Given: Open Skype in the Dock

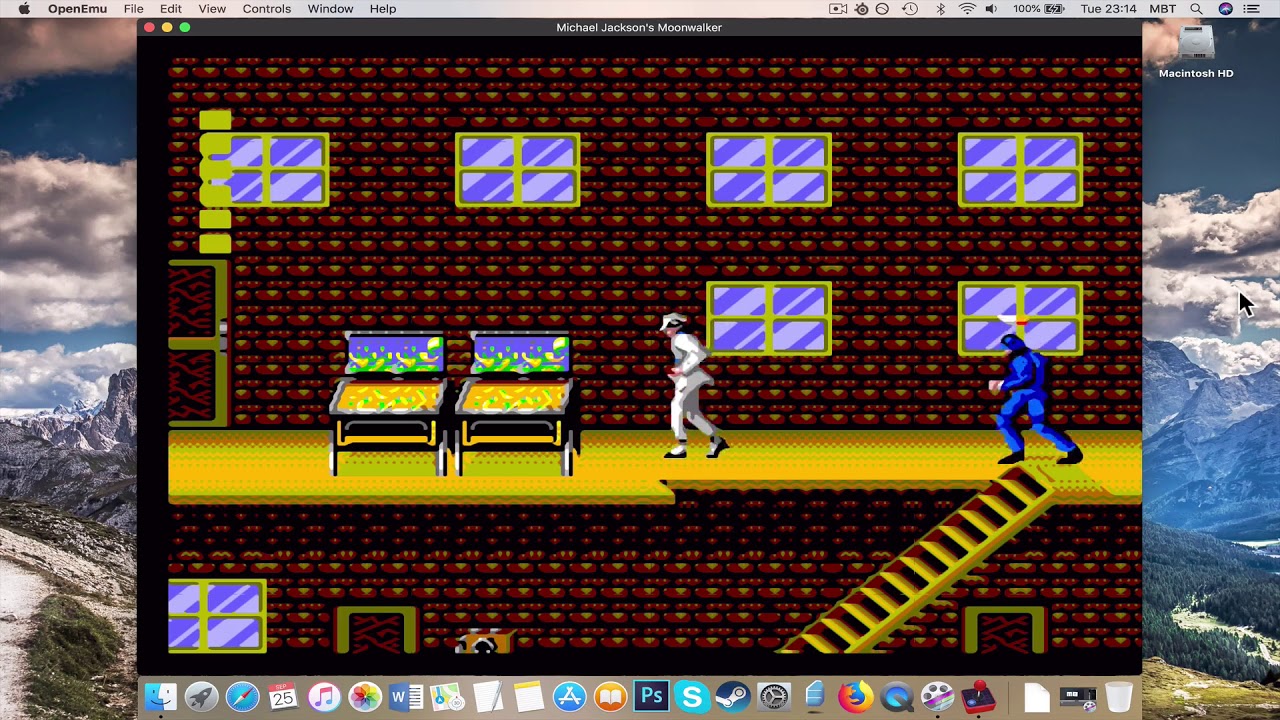Looking at the screenshot, I should tap(692, 697).
